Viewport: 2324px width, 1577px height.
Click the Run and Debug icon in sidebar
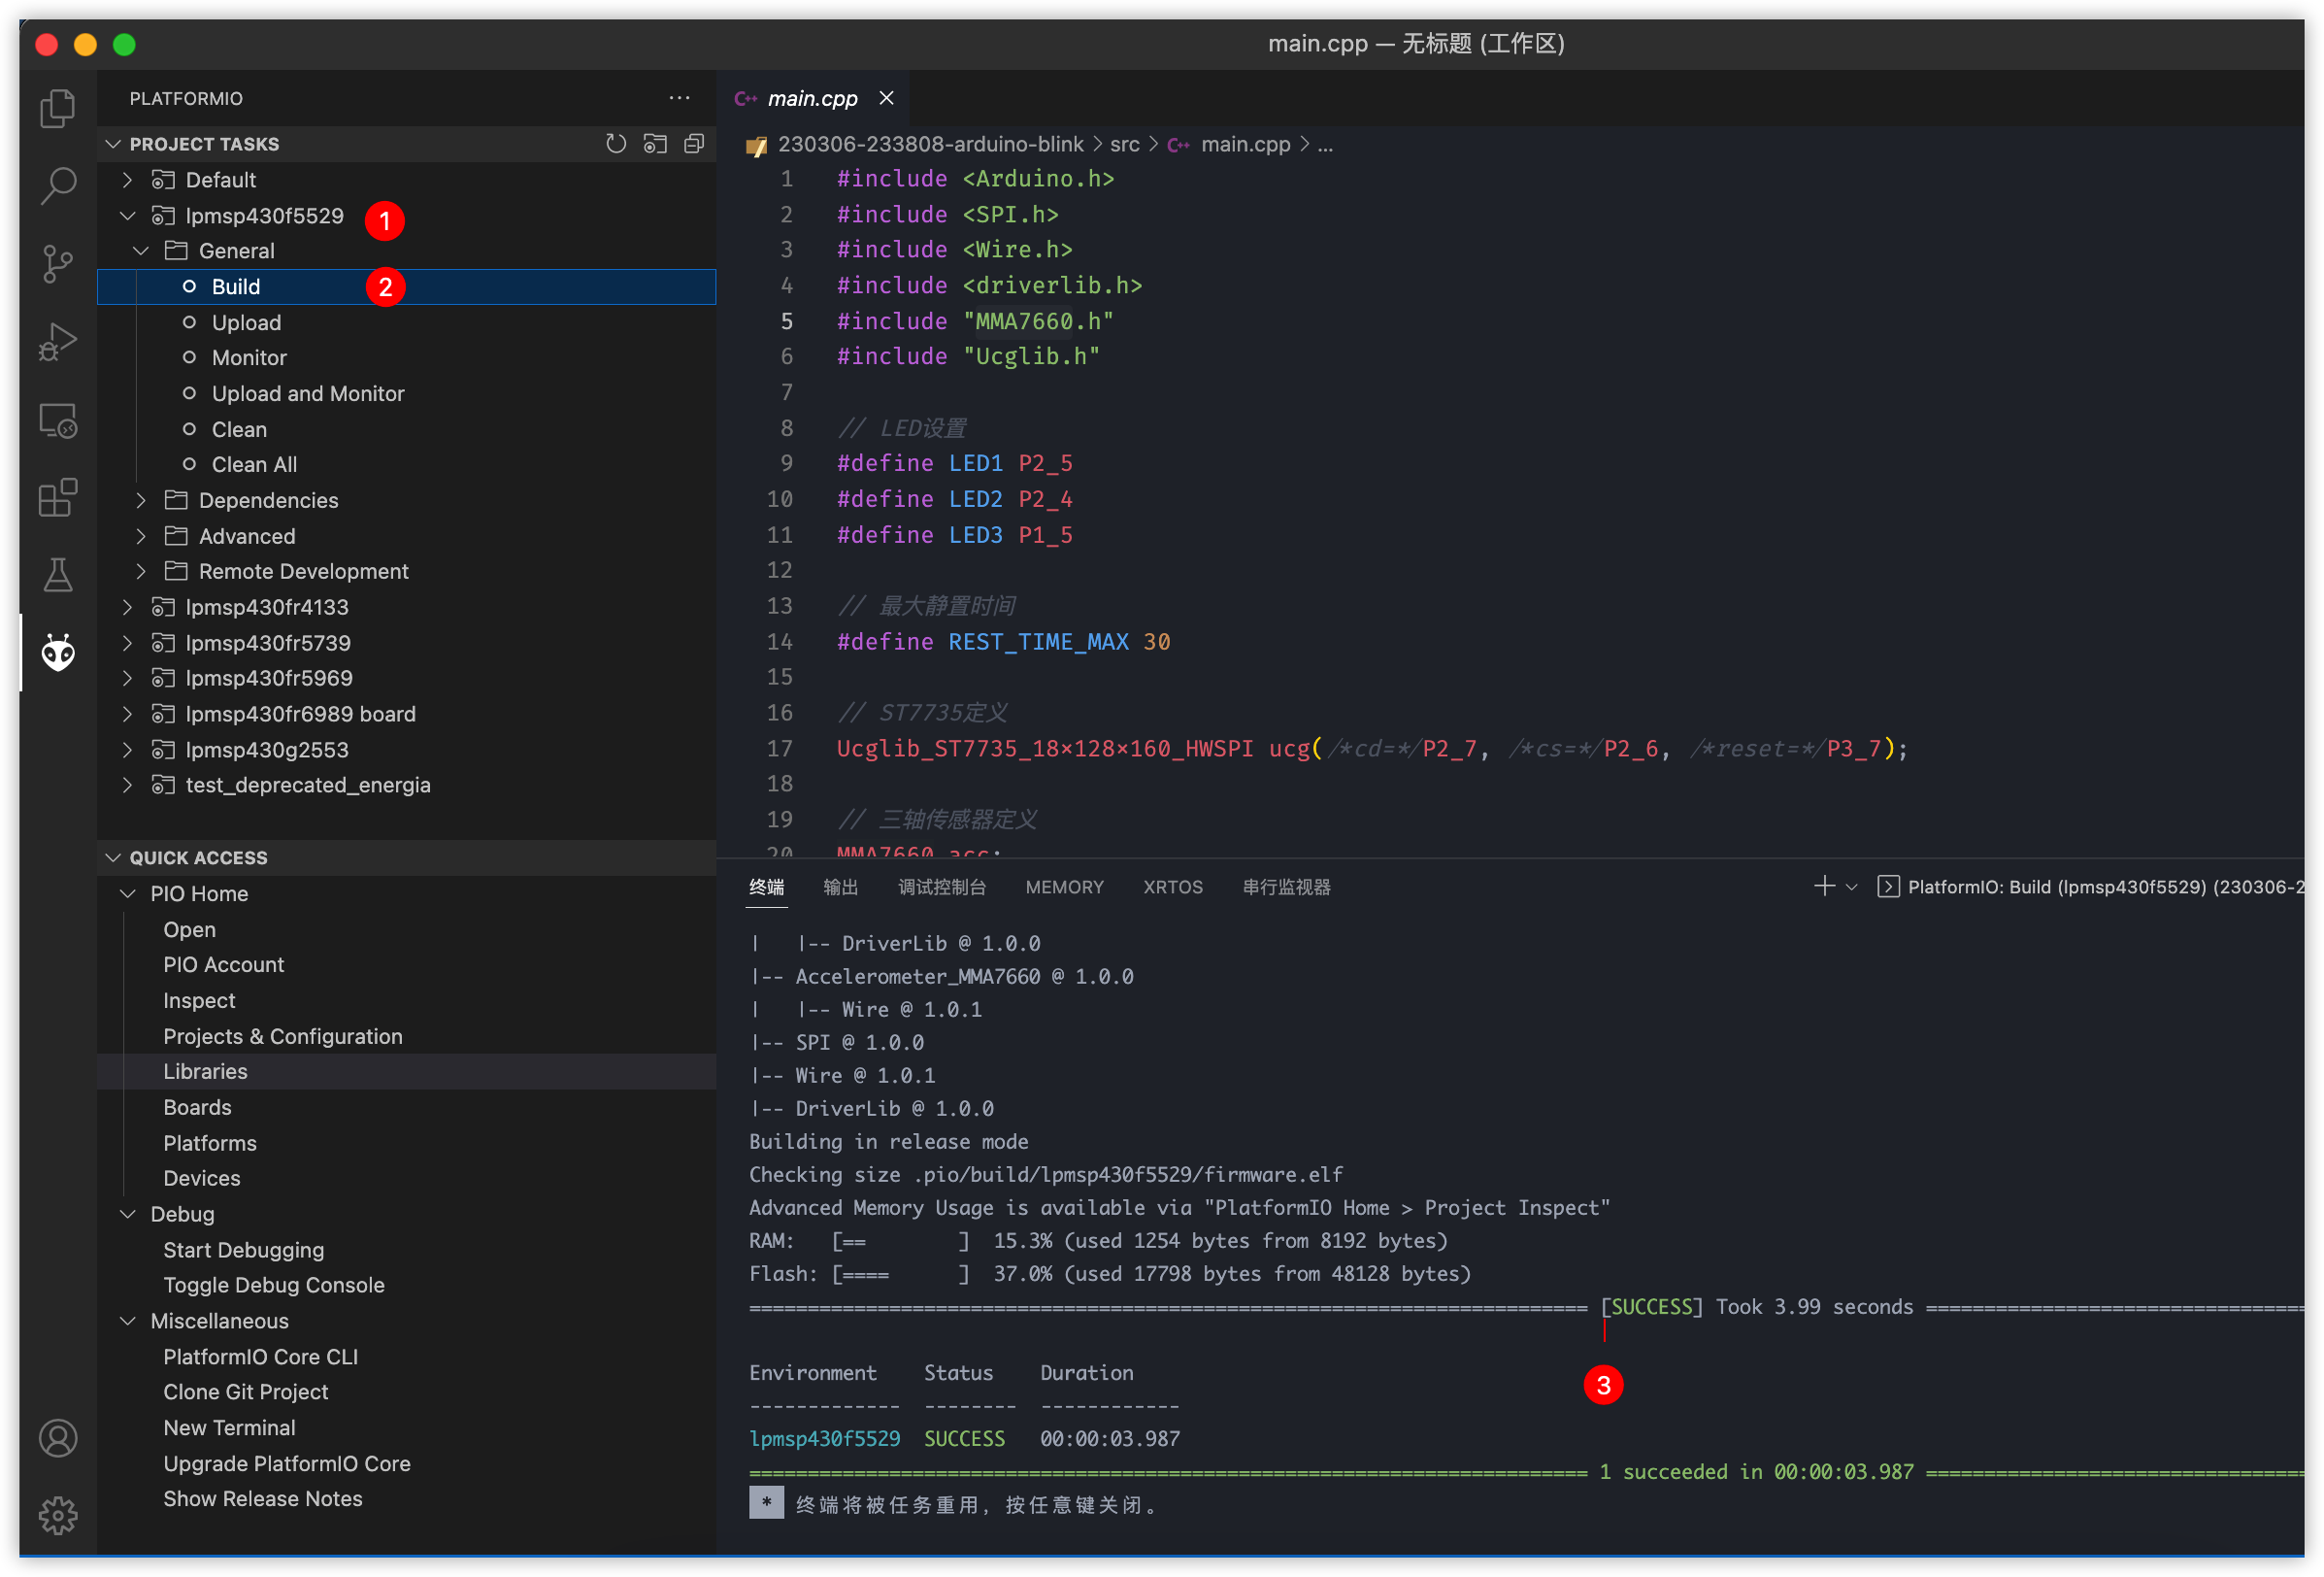[x=52, y=342]
